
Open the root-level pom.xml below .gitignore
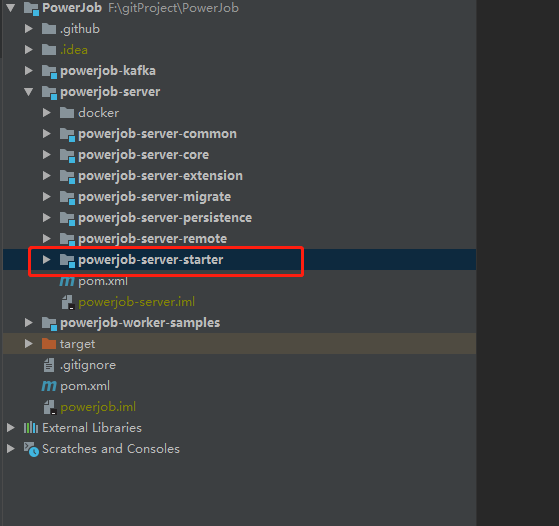pos(85,386)
